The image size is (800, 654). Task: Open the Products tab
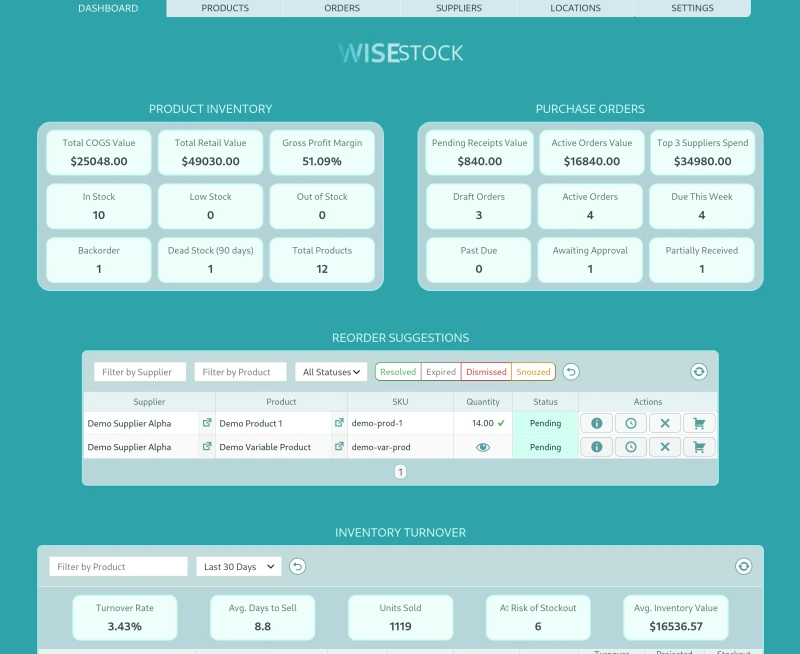pos(225,8)
